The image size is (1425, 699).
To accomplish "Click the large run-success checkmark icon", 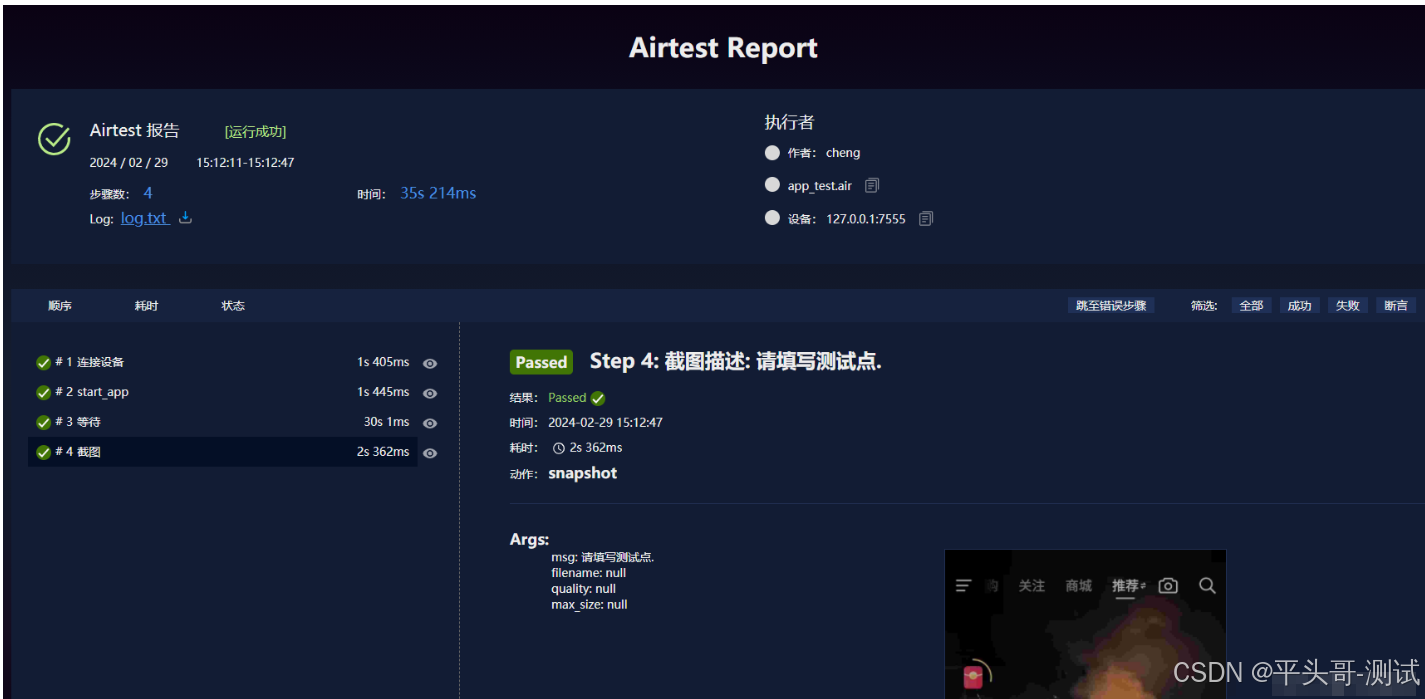I will tap(54, 139).
